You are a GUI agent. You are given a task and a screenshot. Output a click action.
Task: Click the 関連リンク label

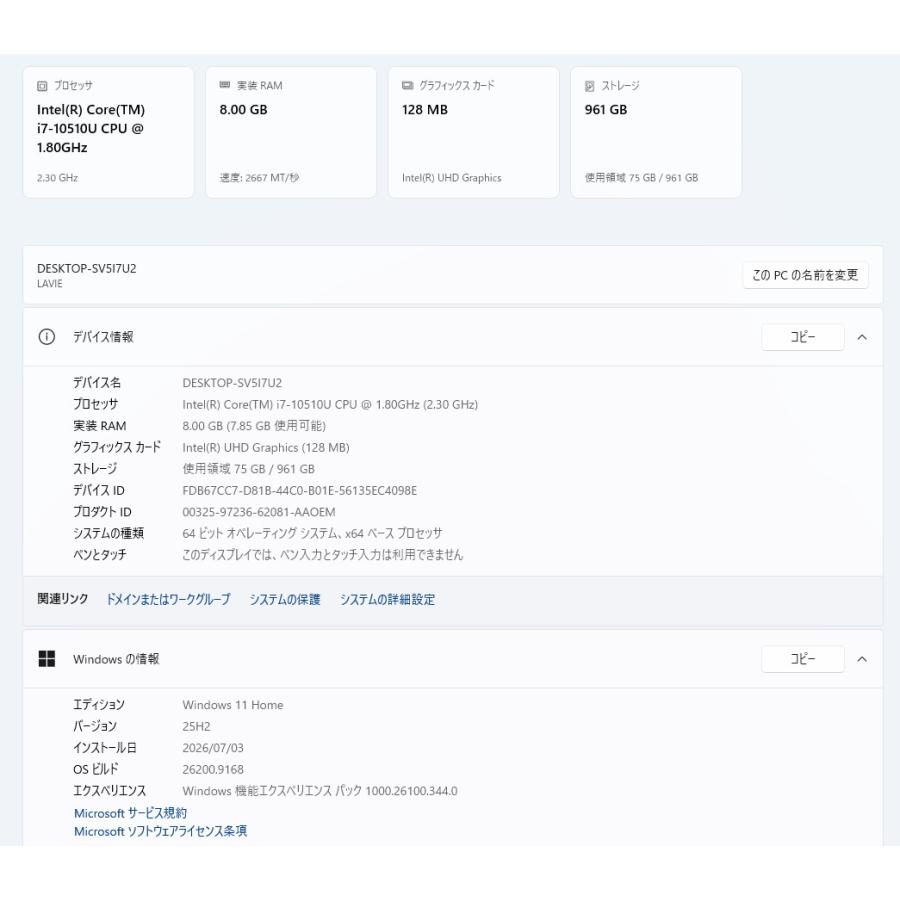(63, 599)
